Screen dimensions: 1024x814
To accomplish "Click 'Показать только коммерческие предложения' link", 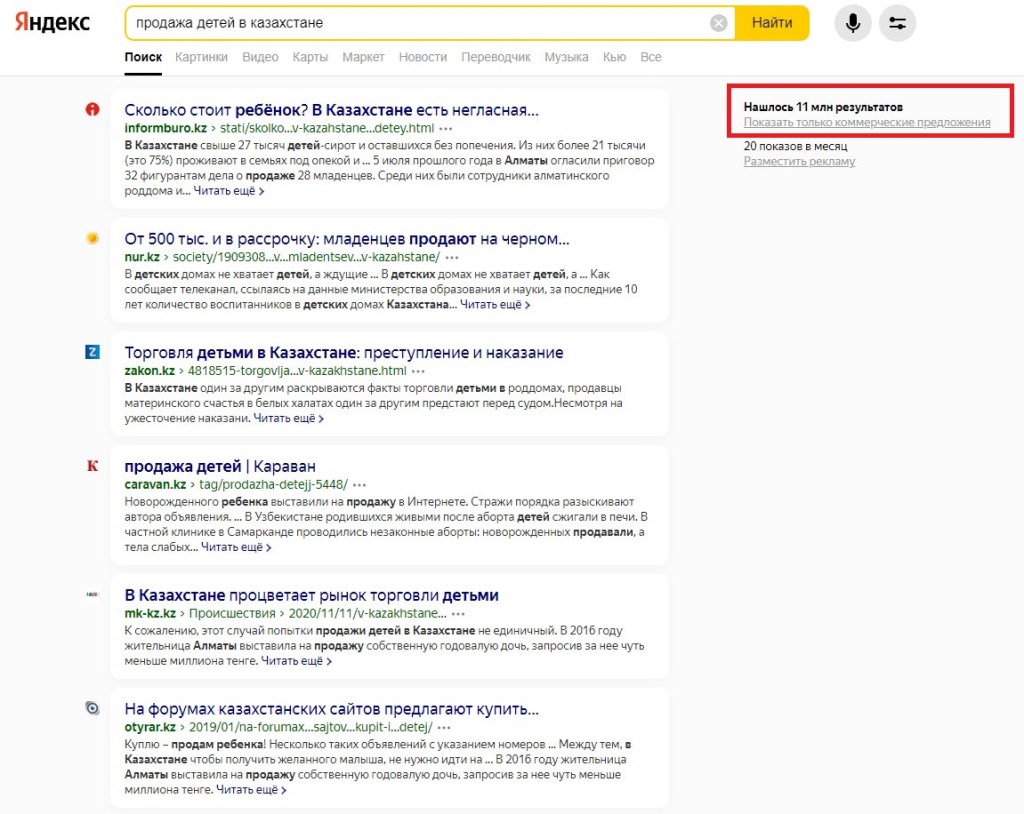I will click(866, 123).
